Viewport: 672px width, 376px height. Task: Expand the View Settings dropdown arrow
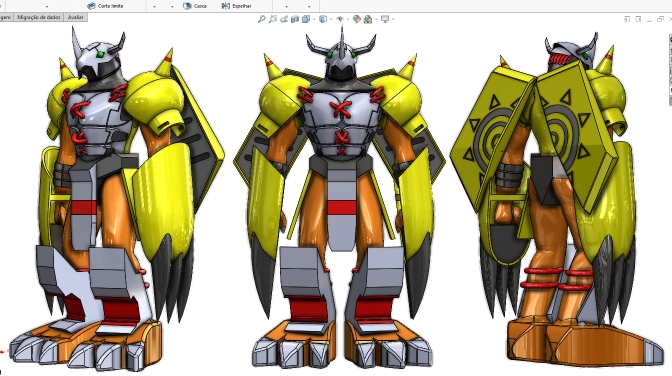point(393,19)
